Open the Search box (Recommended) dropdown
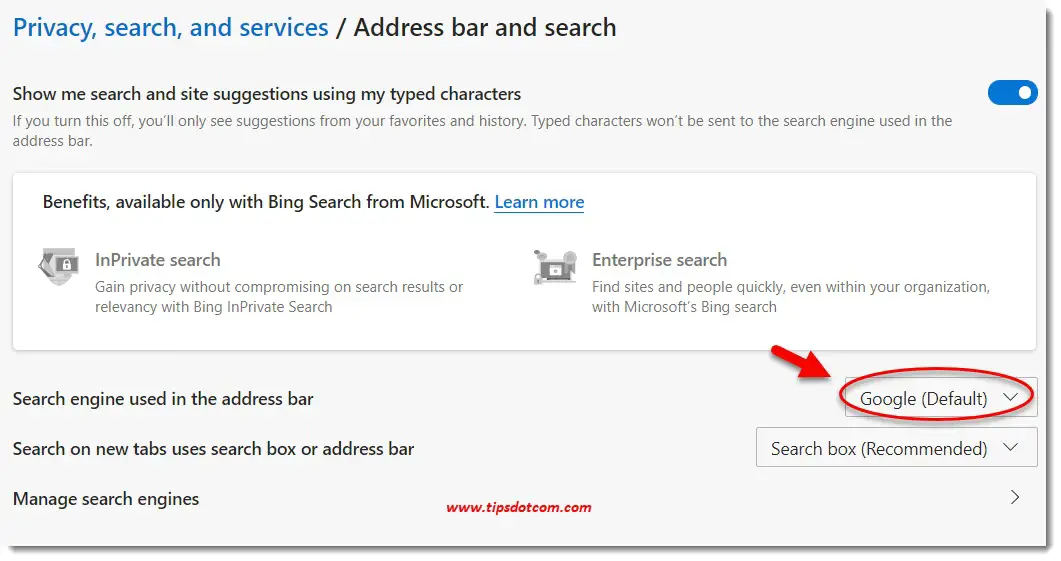Screen dimensions: 1061x561 coord(897,447)
